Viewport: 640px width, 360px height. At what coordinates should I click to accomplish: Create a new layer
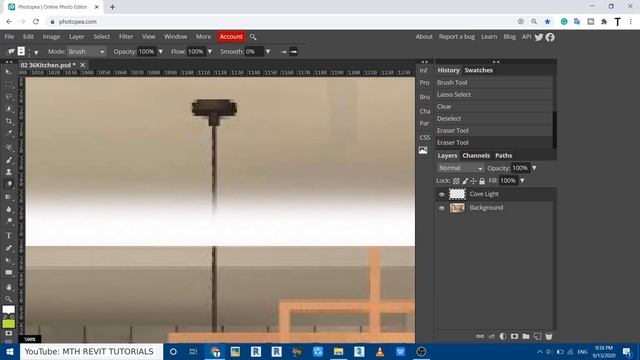[537, 336]
